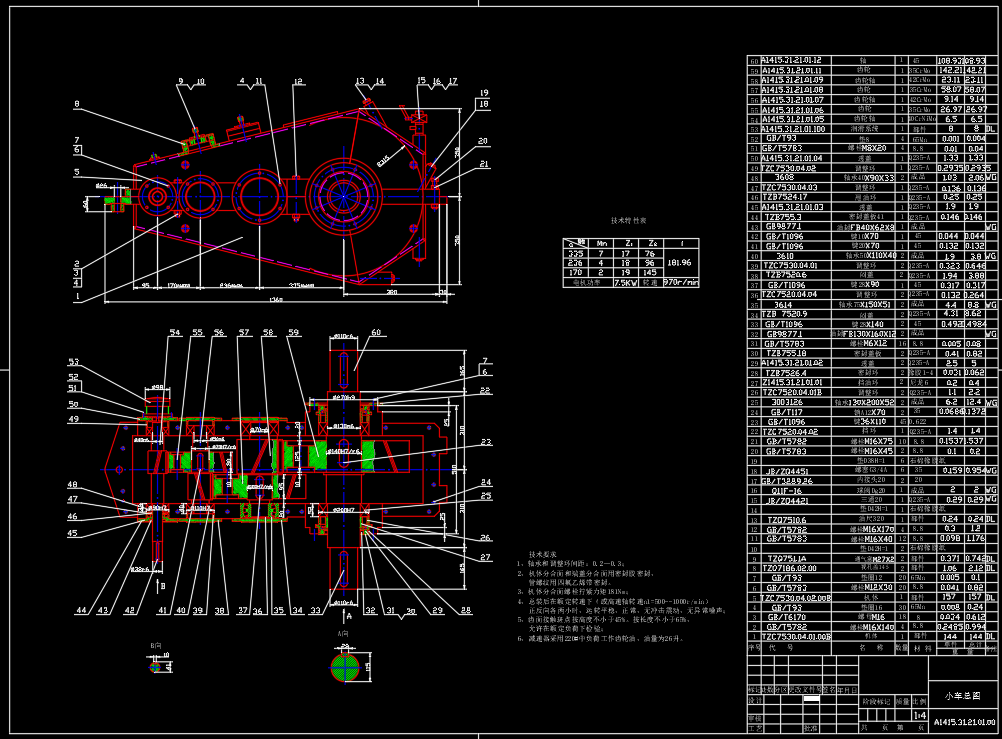Click callout number 21 at right edge

(483, 164)
